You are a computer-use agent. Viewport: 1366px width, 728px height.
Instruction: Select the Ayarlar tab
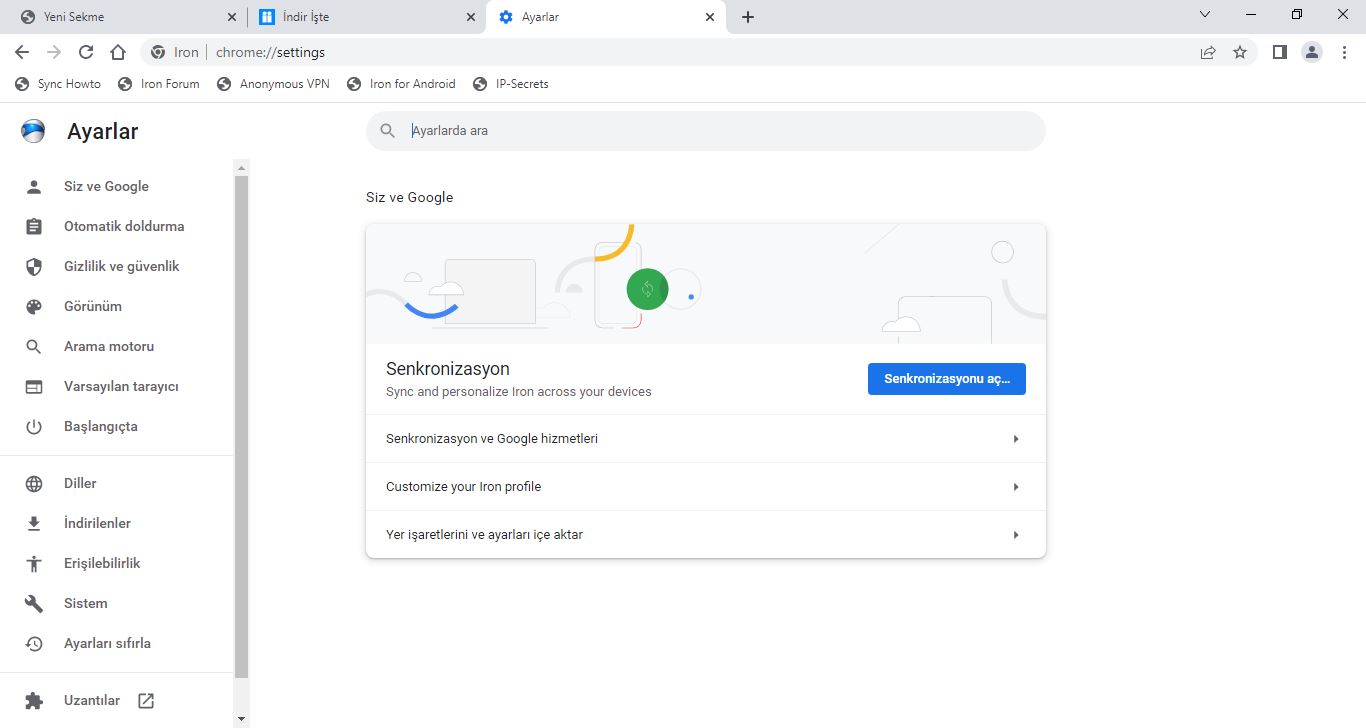605,17
